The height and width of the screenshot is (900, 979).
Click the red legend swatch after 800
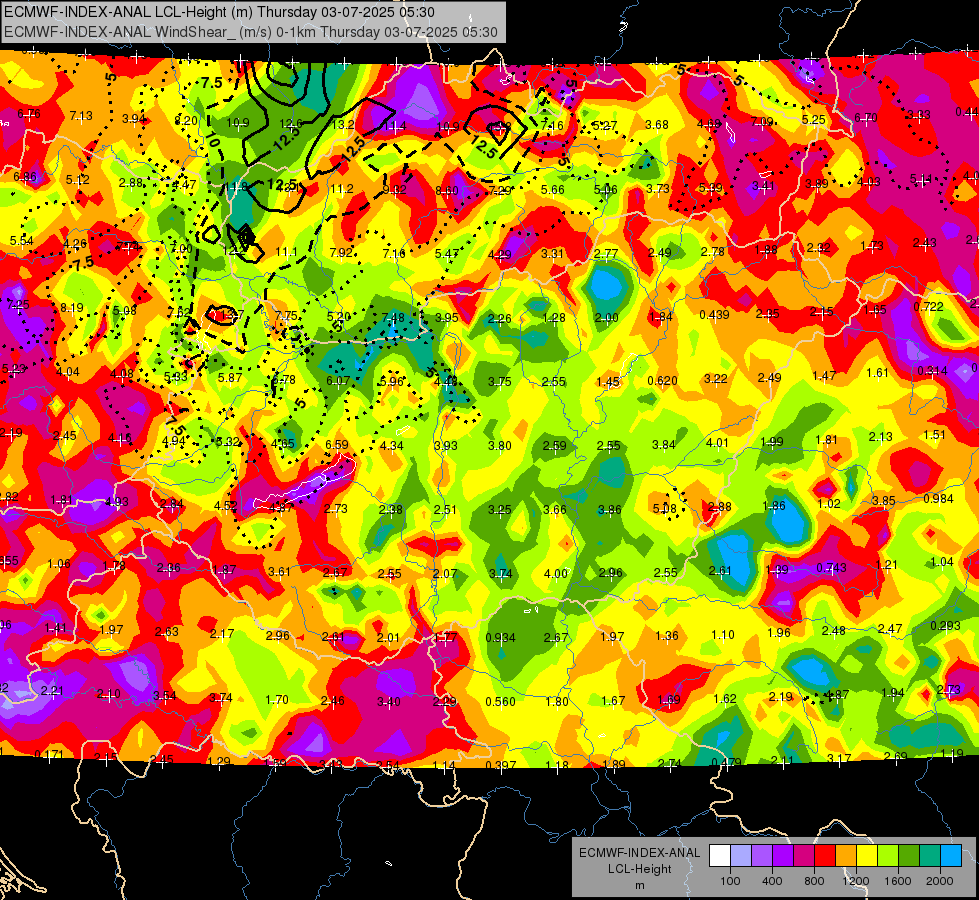[x=825, y=856]
